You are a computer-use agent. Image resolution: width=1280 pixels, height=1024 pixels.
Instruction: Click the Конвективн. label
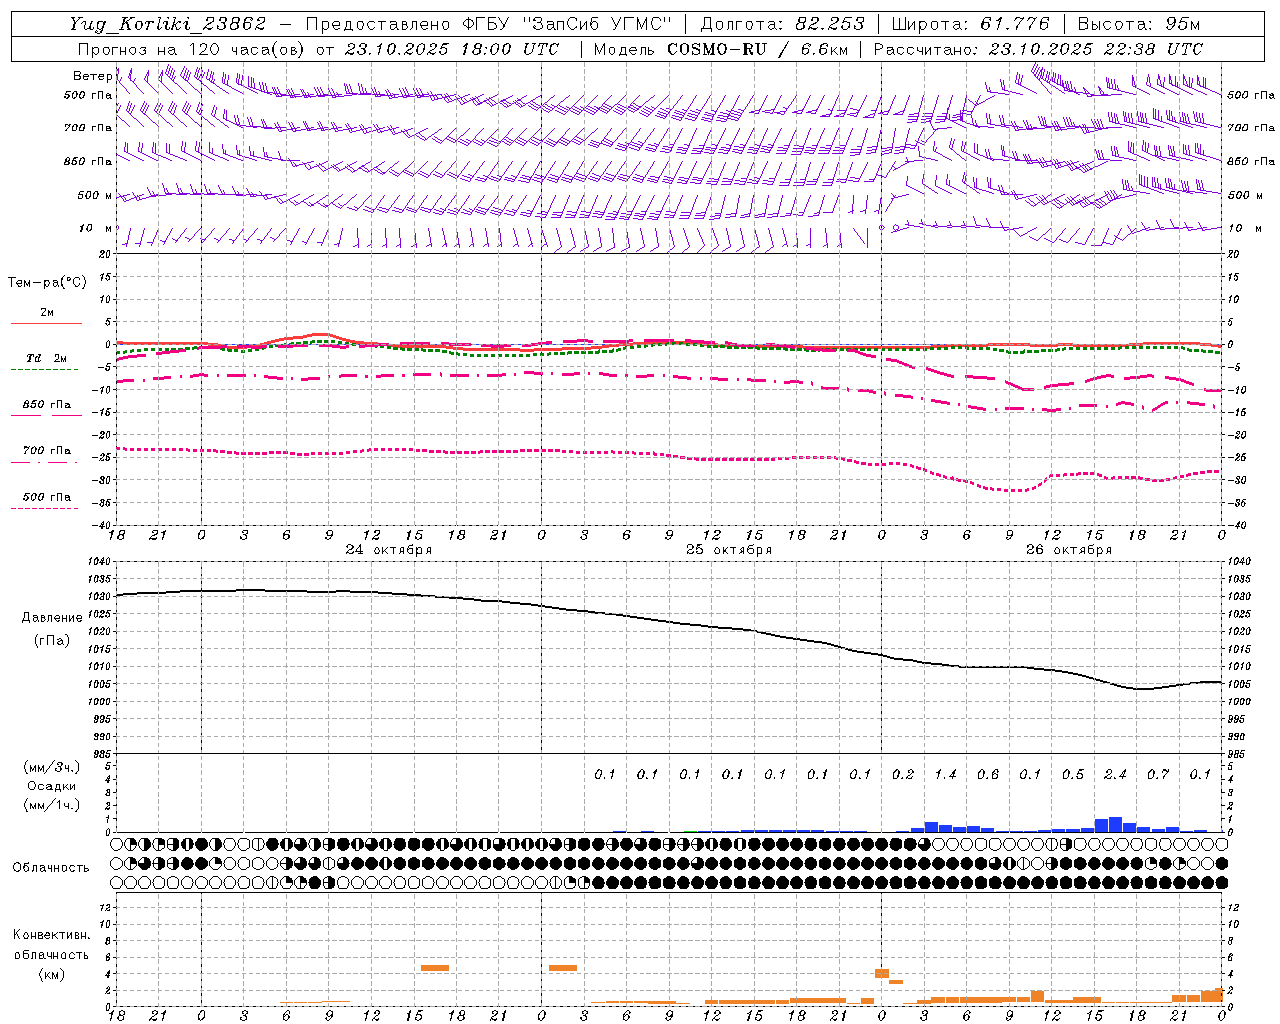pos(51,935)
